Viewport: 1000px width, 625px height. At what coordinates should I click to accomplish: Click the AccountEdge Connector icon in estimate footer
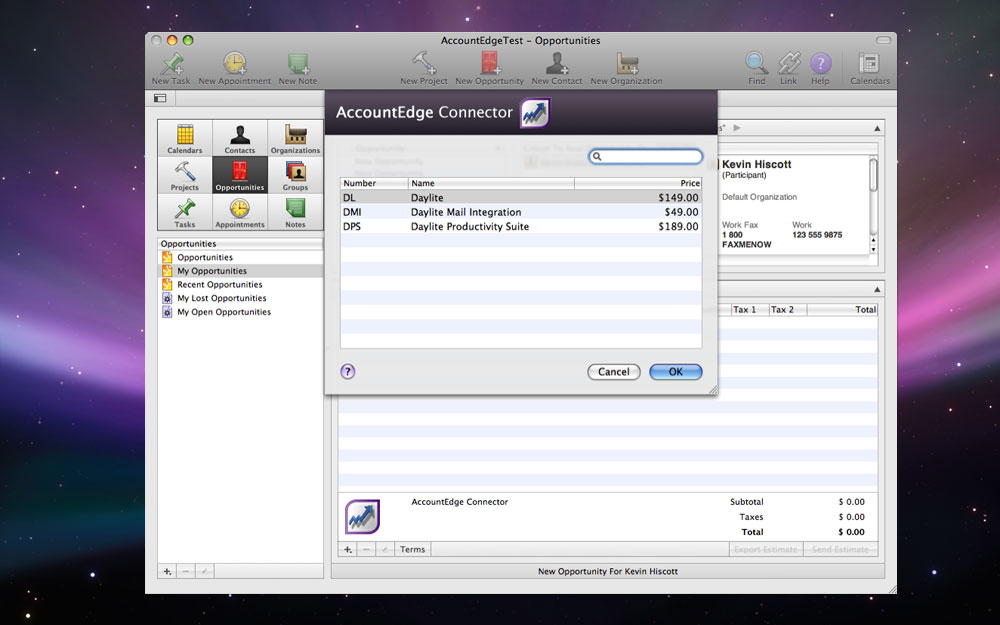(362, 517)
